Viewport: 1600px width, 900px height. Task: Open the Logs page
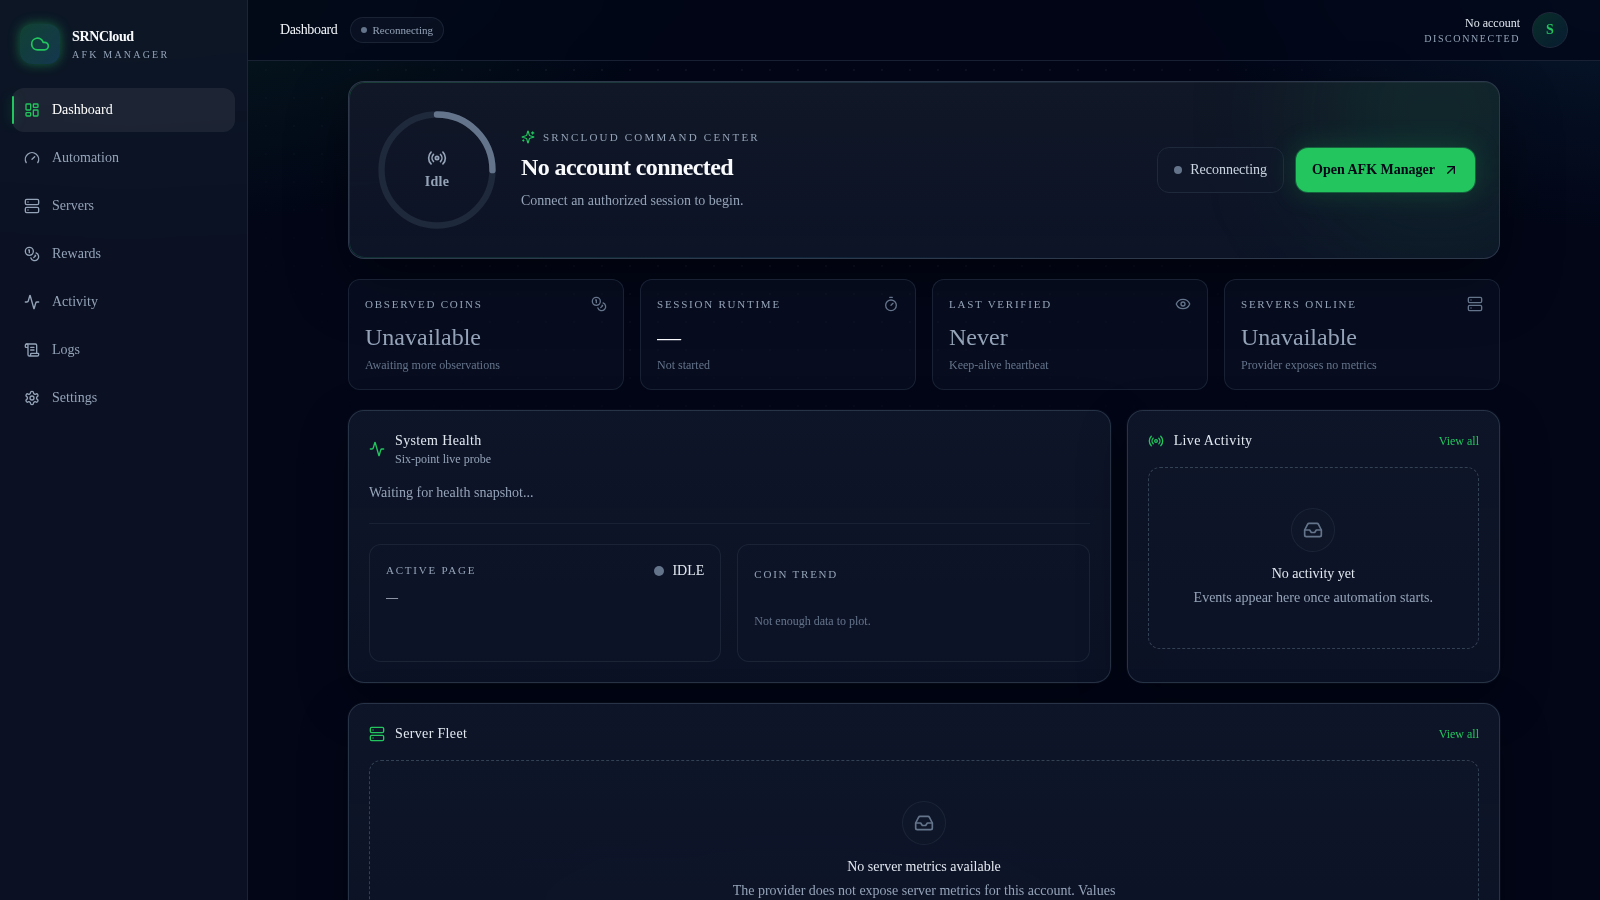pos(124,350)
